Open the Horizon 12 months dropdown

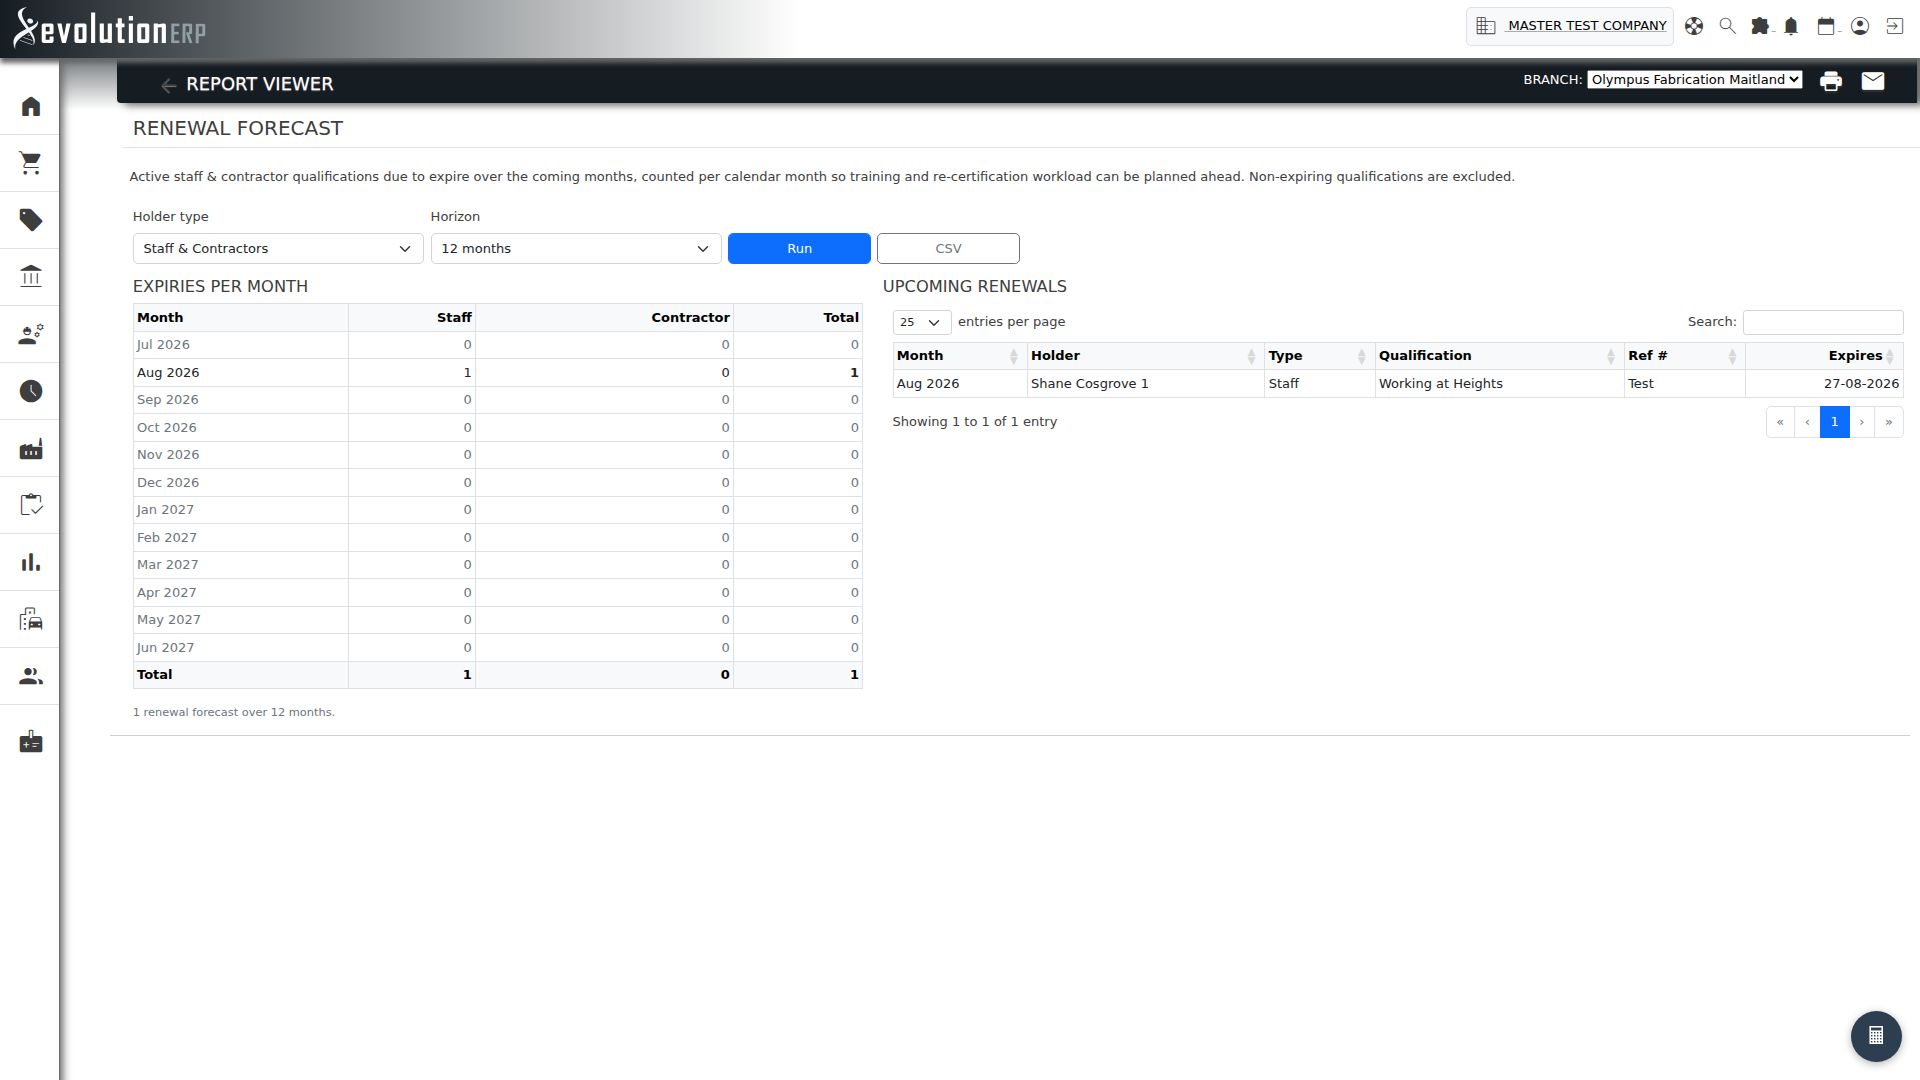coord(576,248)
